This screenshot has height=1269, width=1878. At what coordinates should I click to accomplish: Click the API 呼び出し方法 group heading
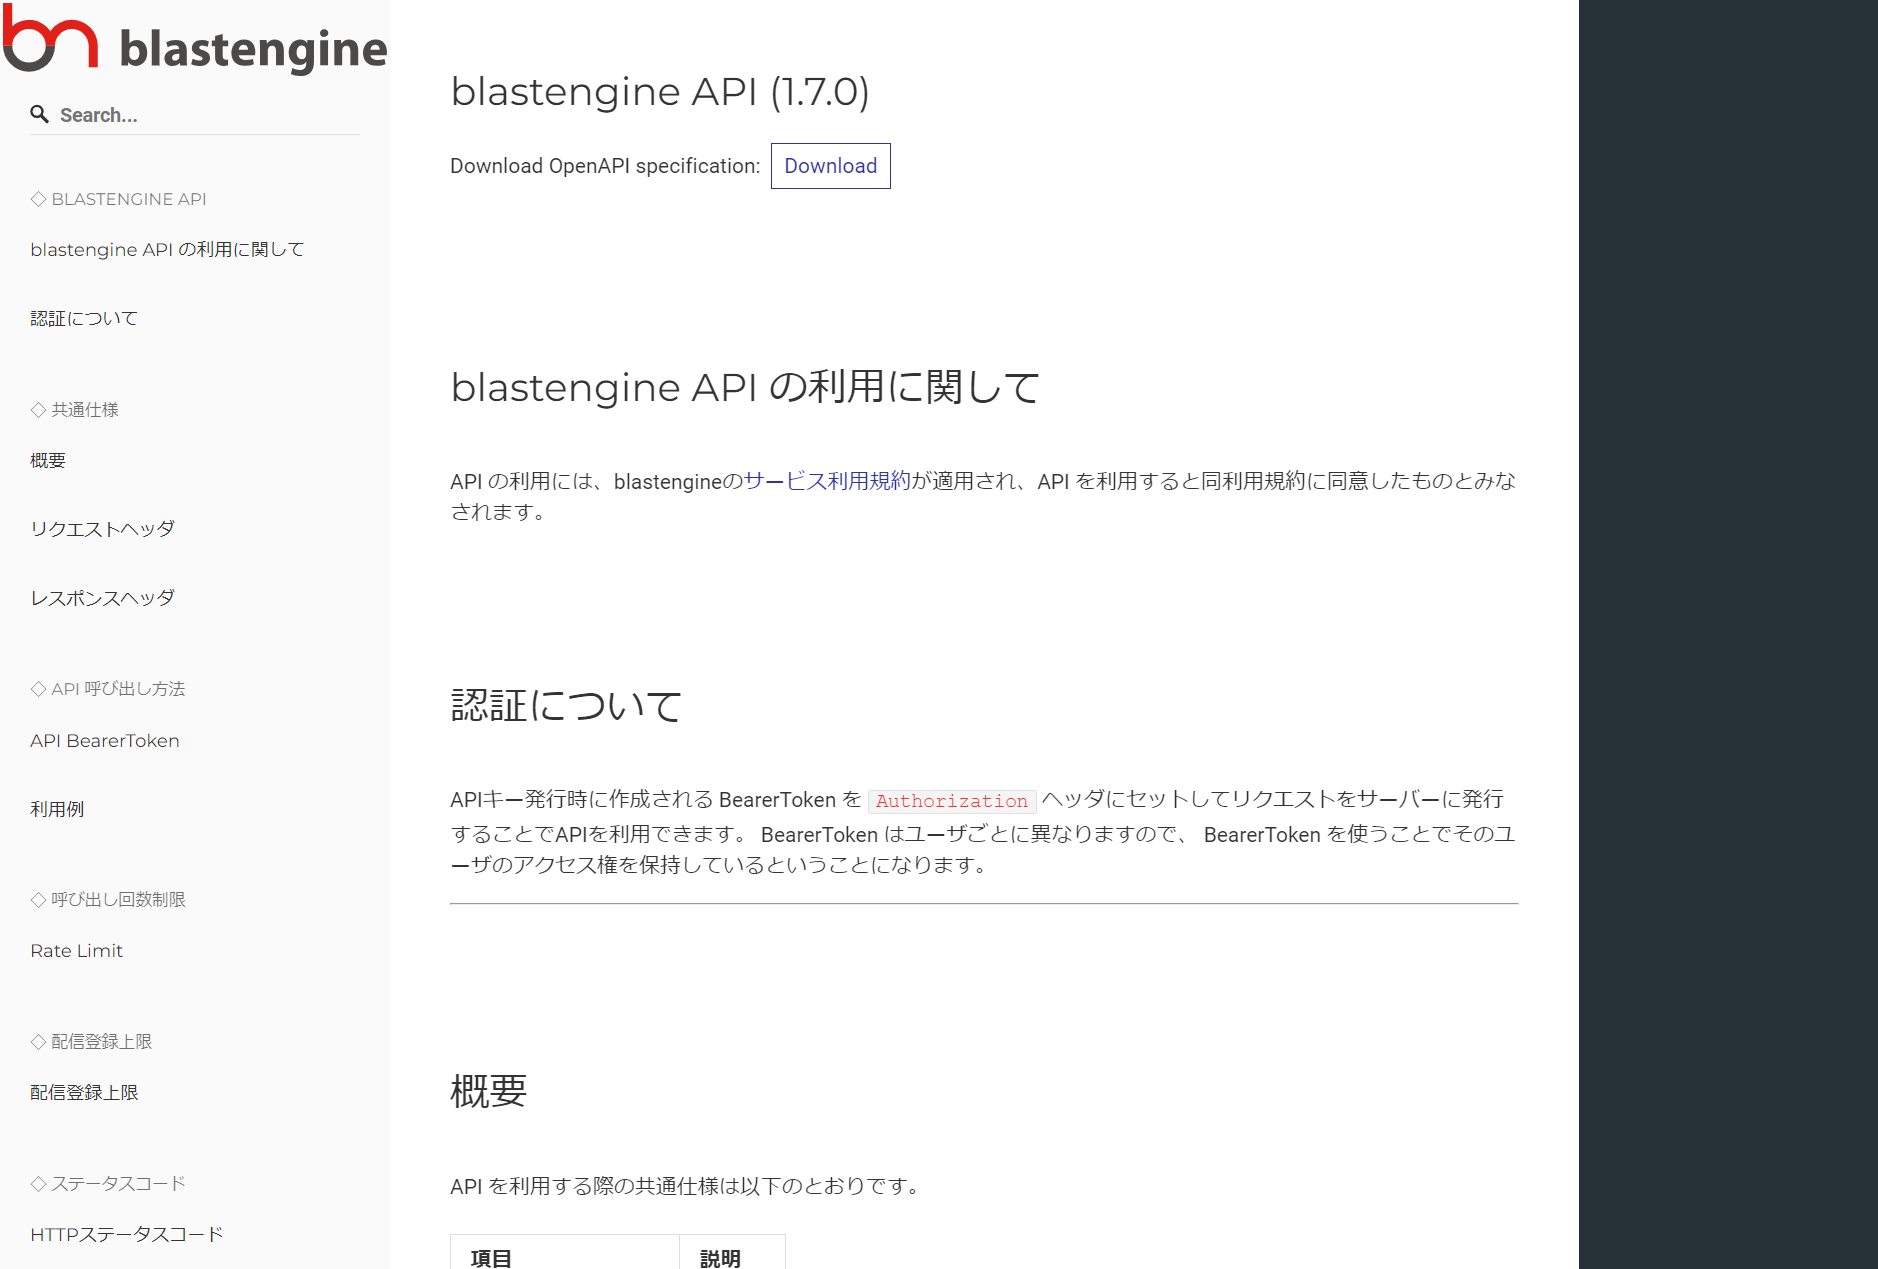coord(107,689)
